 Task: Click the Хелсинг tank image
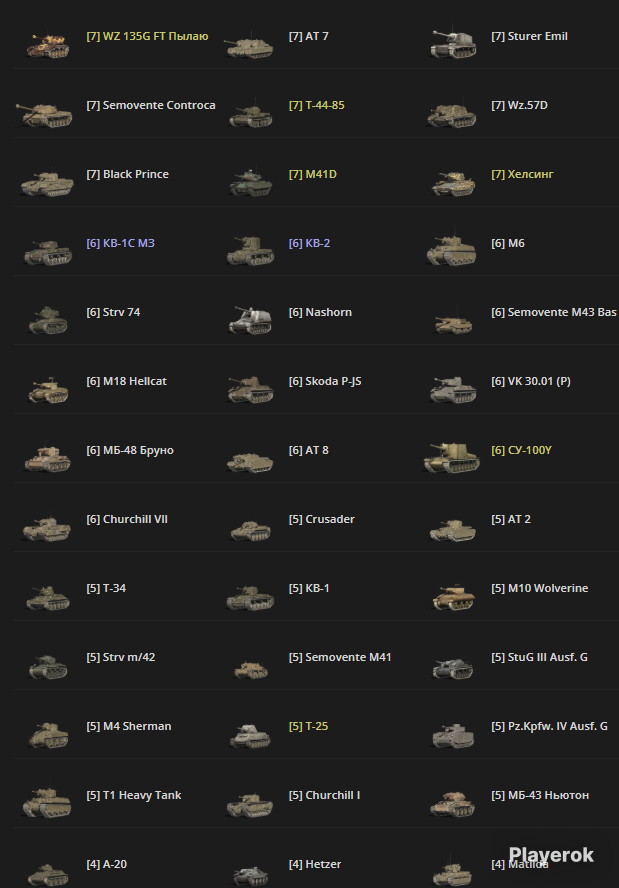(453, 183)
